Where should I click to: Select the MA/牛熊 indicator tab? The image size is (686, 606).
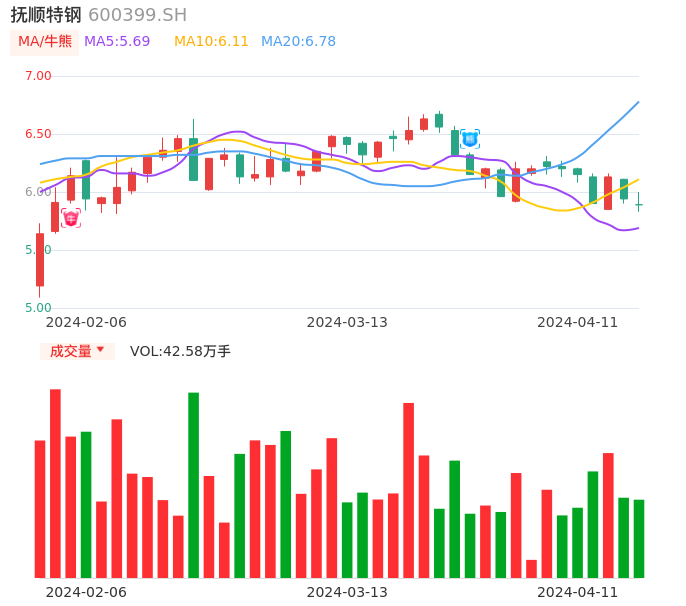pos(45,42)
